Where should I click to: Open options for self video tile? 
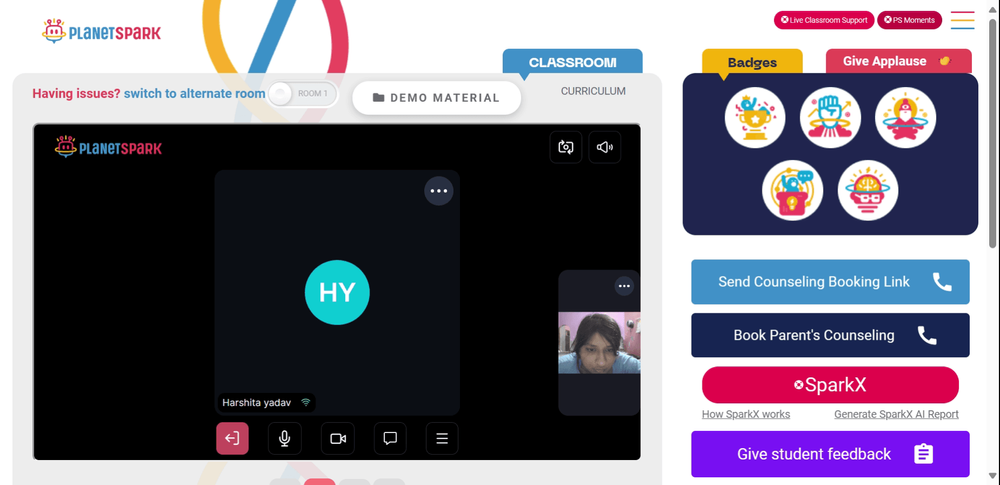624,286
